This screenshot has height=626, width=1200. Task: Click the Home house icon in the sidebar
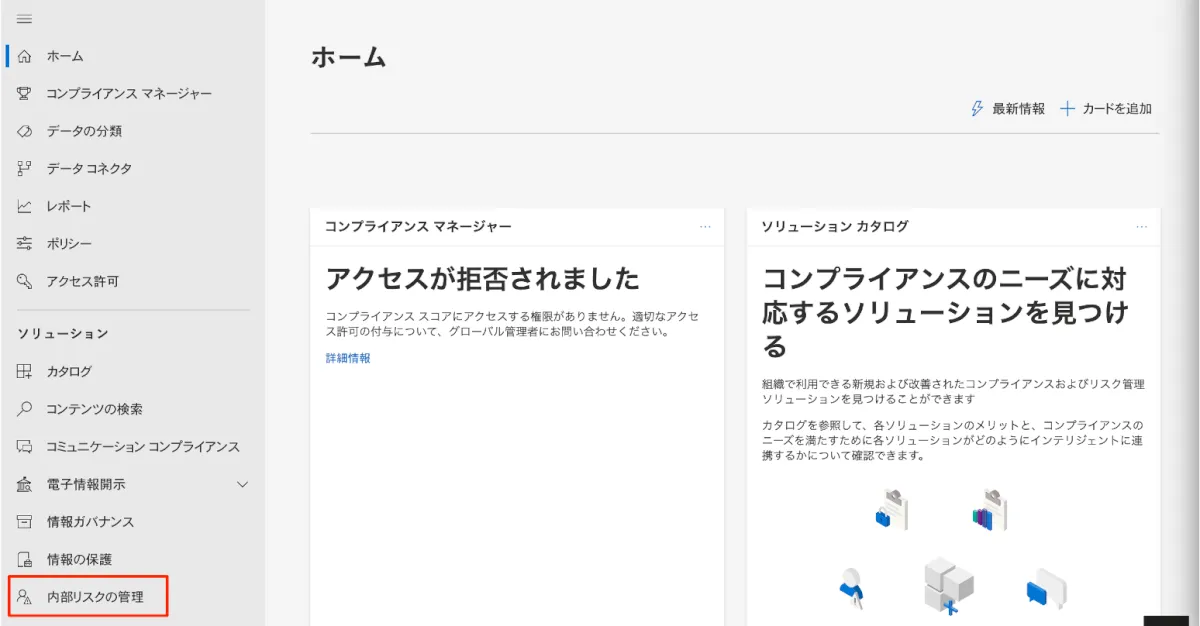(25, 56)
